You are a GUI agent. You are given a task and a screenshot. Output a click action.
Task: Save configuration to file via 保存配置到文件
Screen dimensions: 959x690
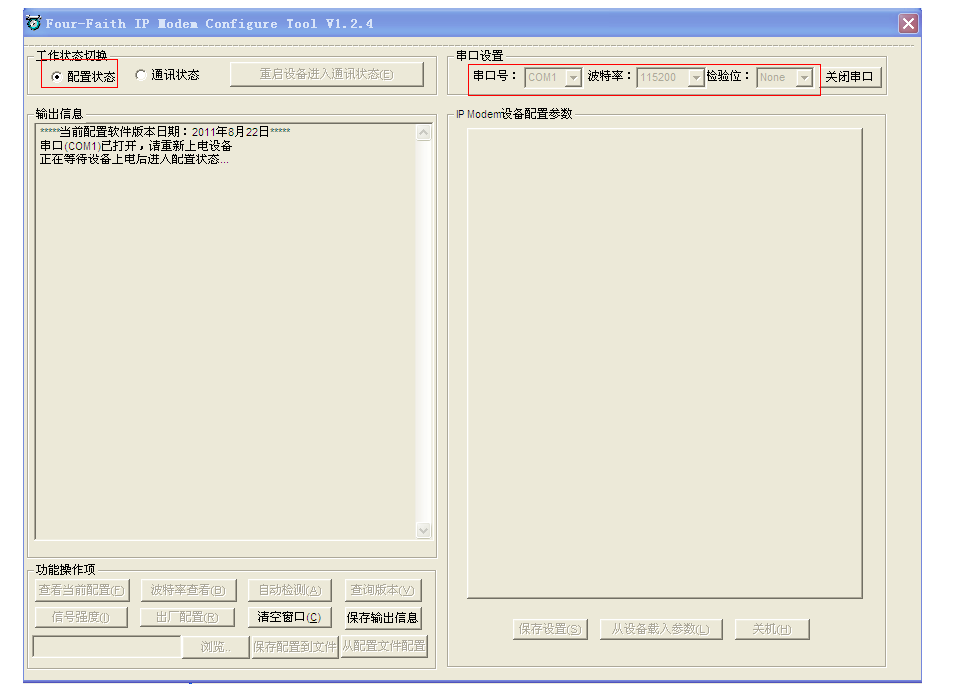coord(294,647)
